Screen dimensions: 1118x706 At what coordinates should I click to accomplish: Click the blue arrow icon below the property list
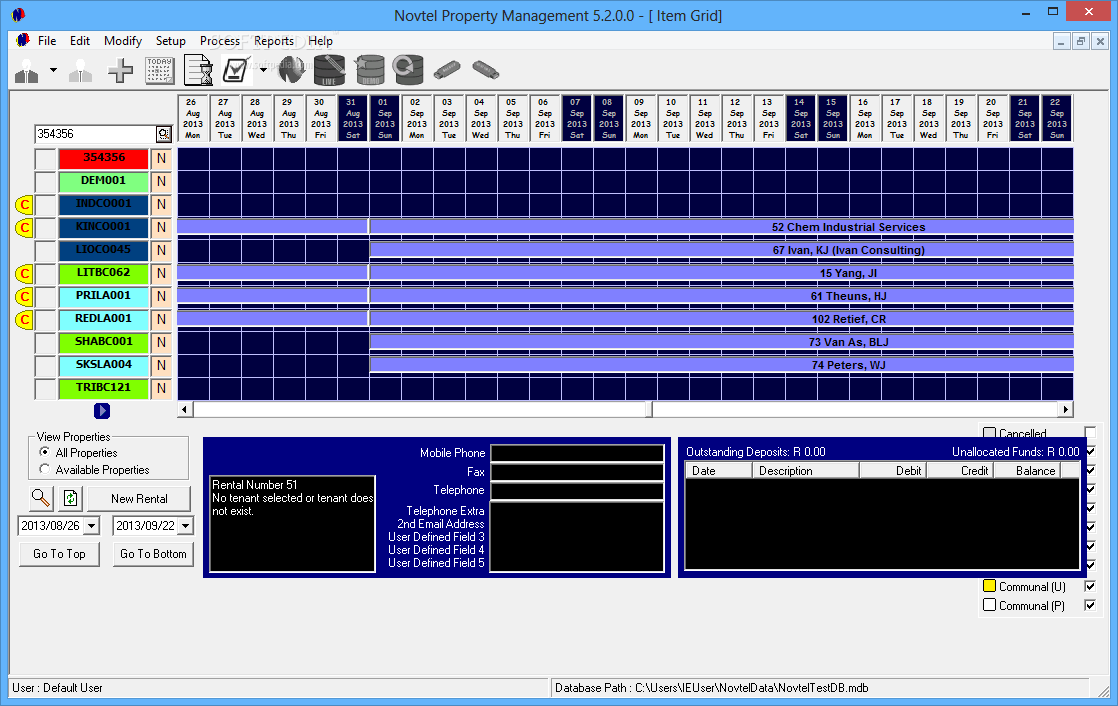pos(102,411)
